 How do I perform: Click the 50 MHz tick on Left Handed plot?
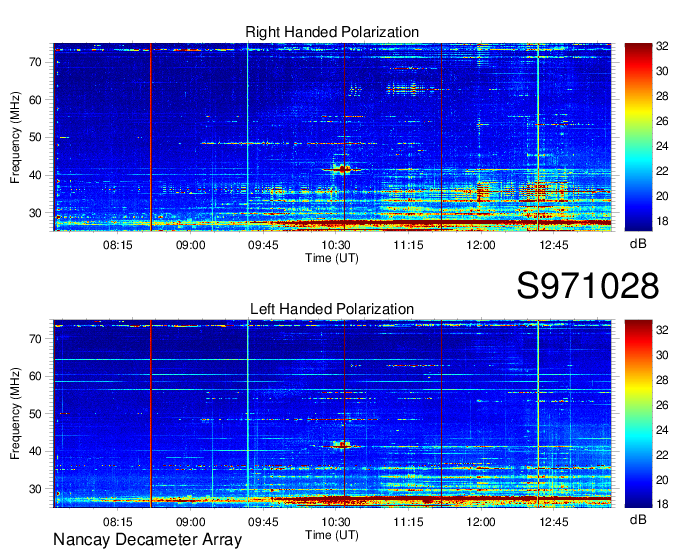click(x=35, y=414)
